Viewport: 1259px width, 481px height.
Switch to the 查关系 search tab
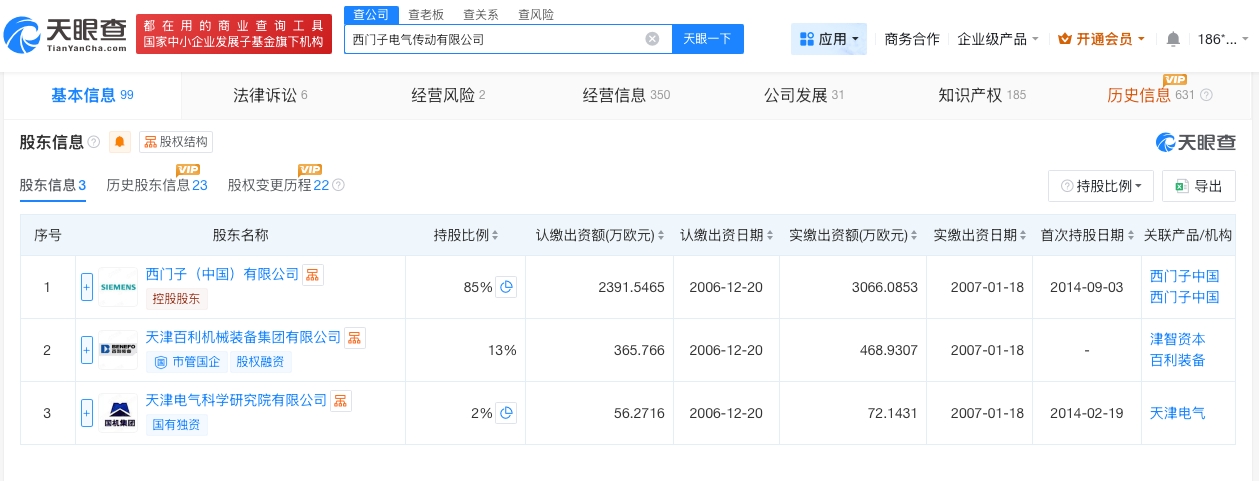point(481,14)
